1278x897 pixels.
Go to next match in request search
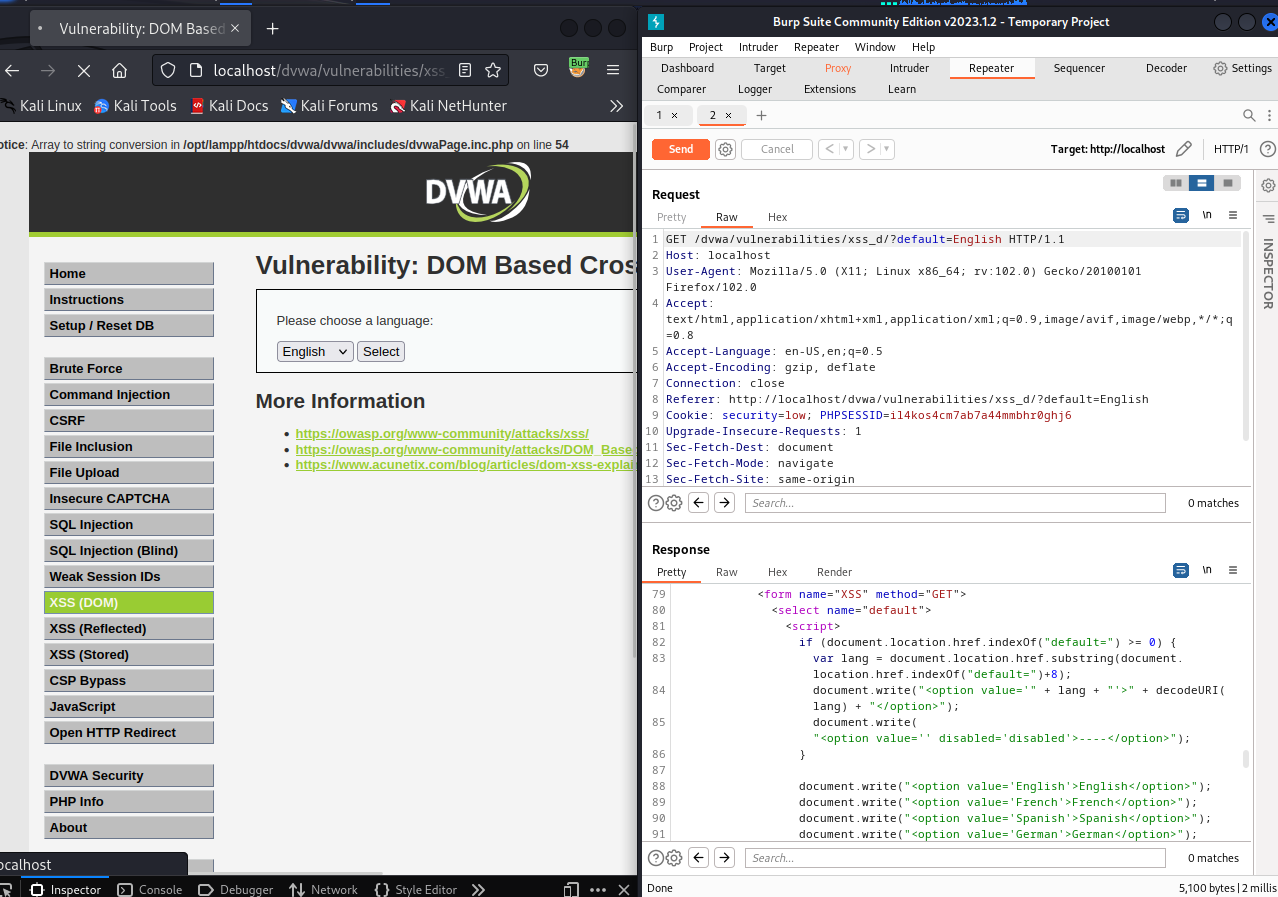(x=725, y=503)
